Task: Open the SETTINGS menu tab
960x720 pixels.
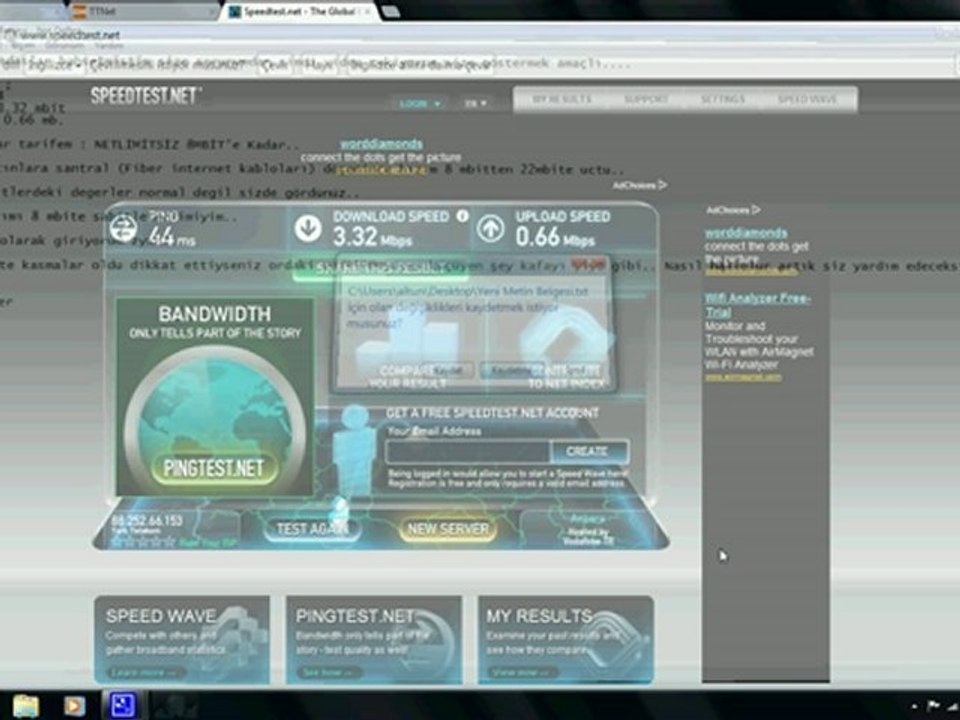Action: click(723, 99)
